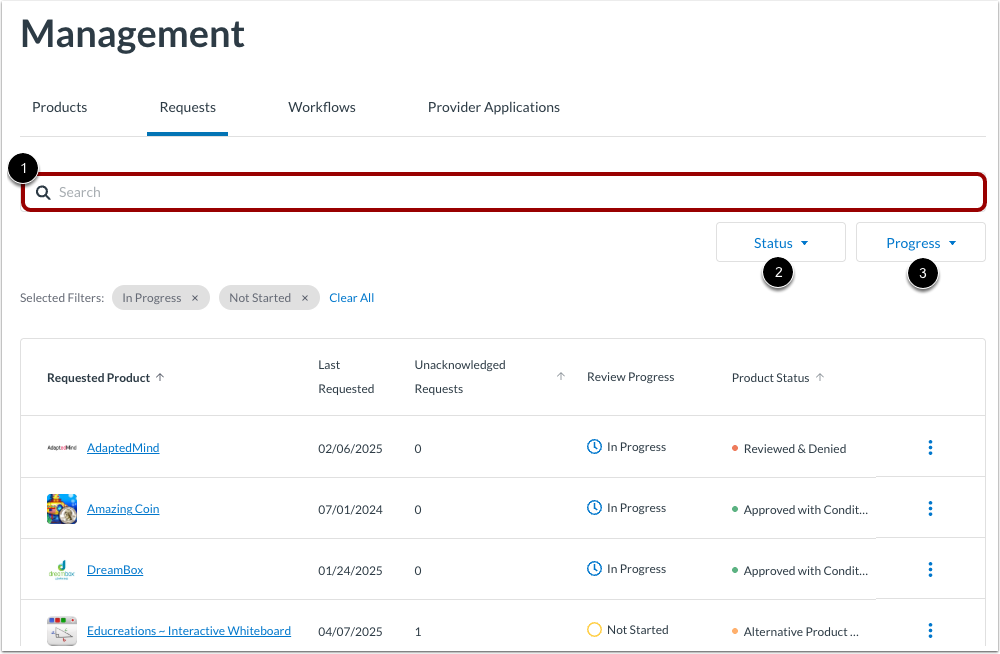
Task: Open the Provider Applications tab
Action: [x=494, y=107]
